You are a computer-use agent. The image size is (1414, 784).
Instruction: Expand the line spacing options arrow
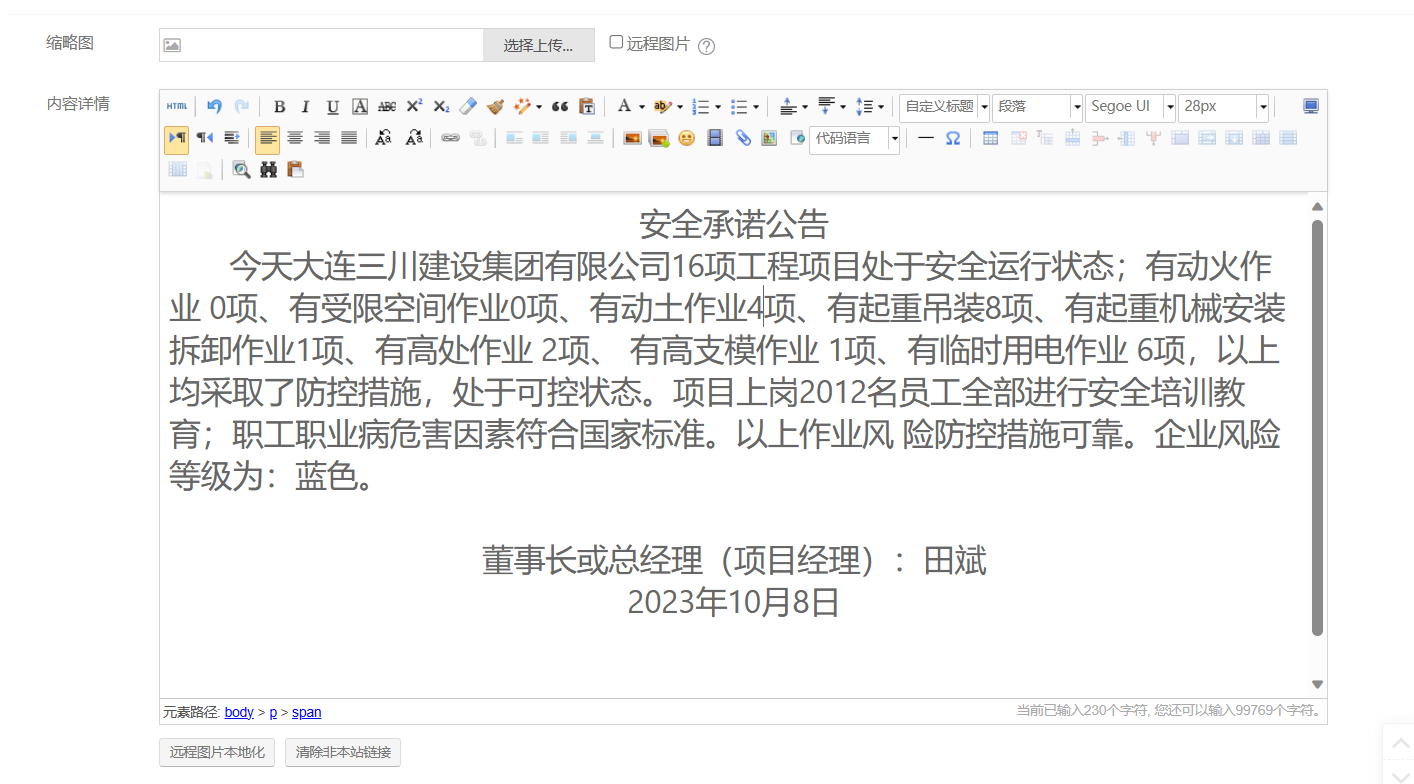[x=881, y=106]
